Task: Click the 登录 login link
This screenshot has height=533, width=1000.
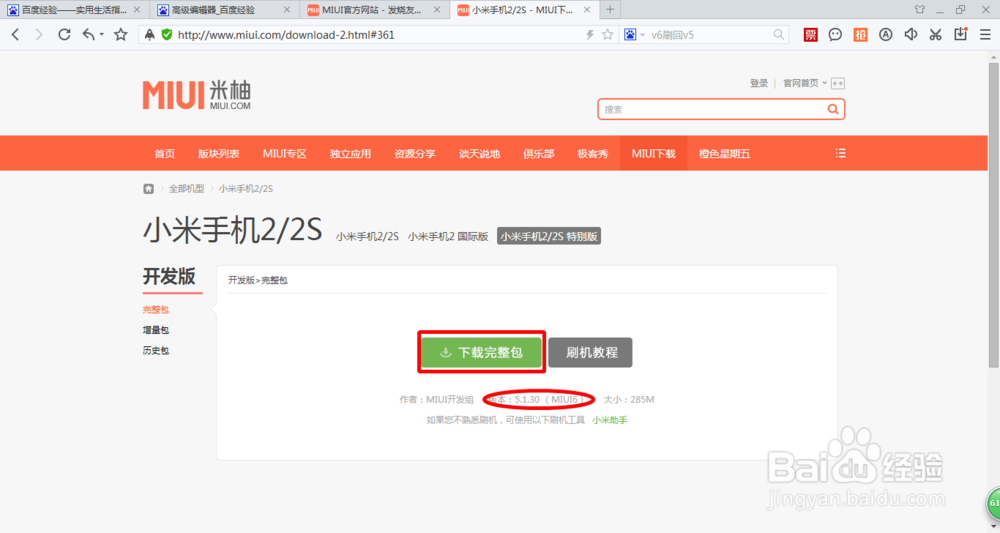Action: [x=759, y=83]
